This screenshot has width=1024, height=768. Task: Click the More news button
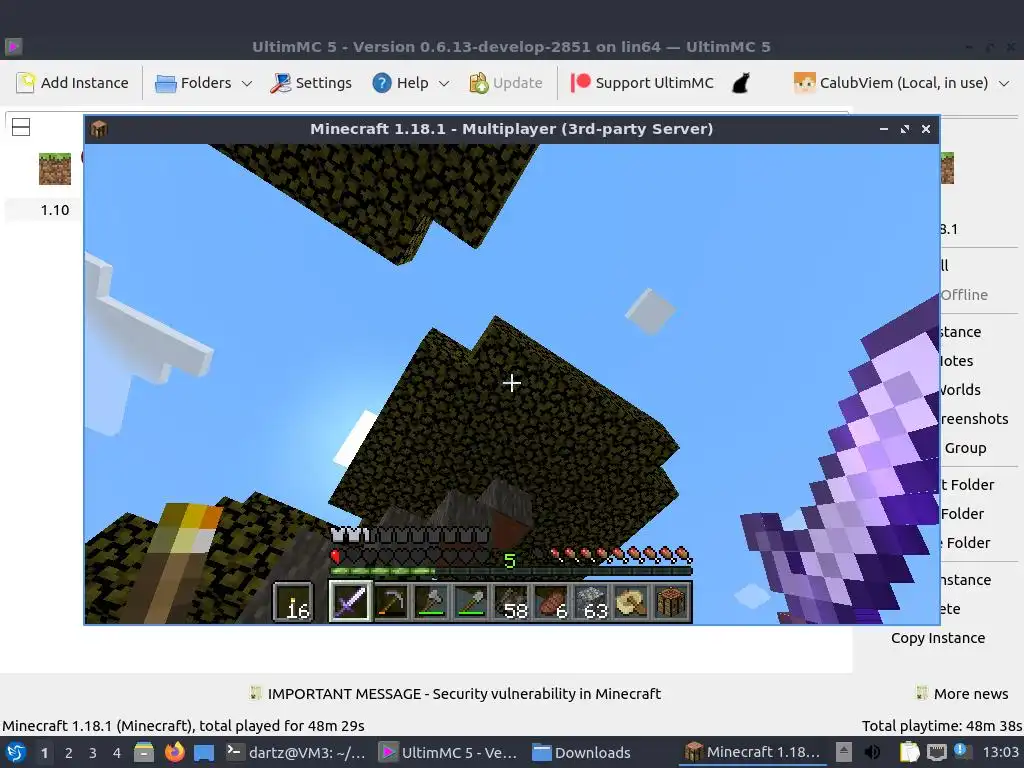[961, 694]
